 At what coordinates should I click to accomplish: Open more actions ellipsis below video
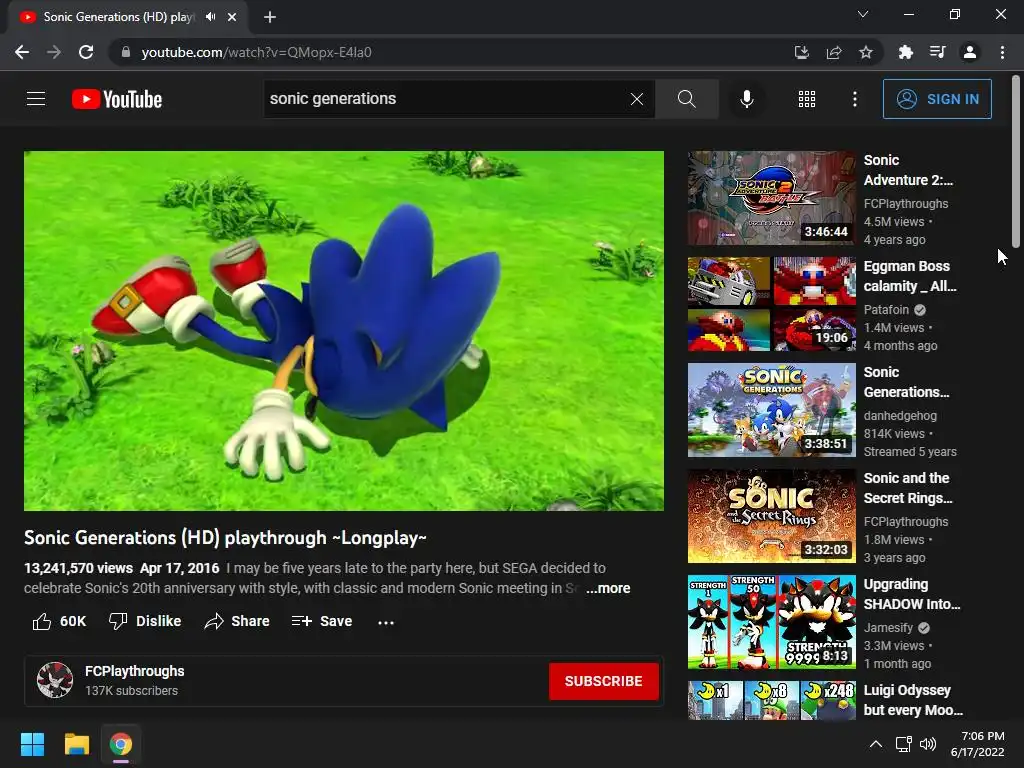point(386,622)
